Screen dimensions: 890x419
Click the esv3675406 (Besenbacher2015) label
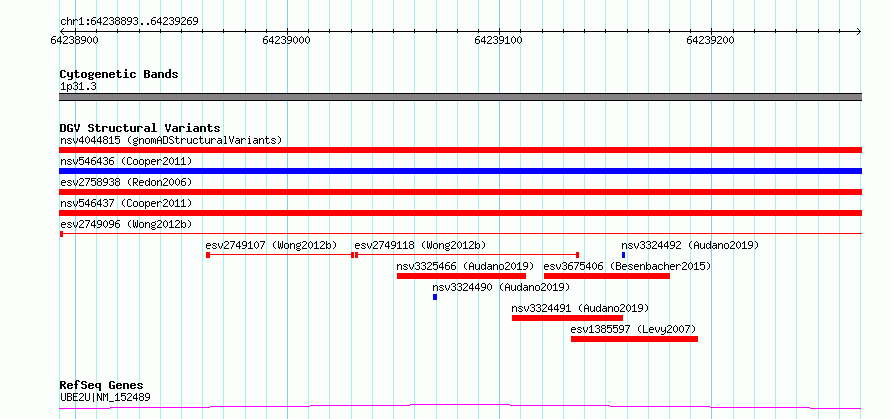[x=627, y=266]
